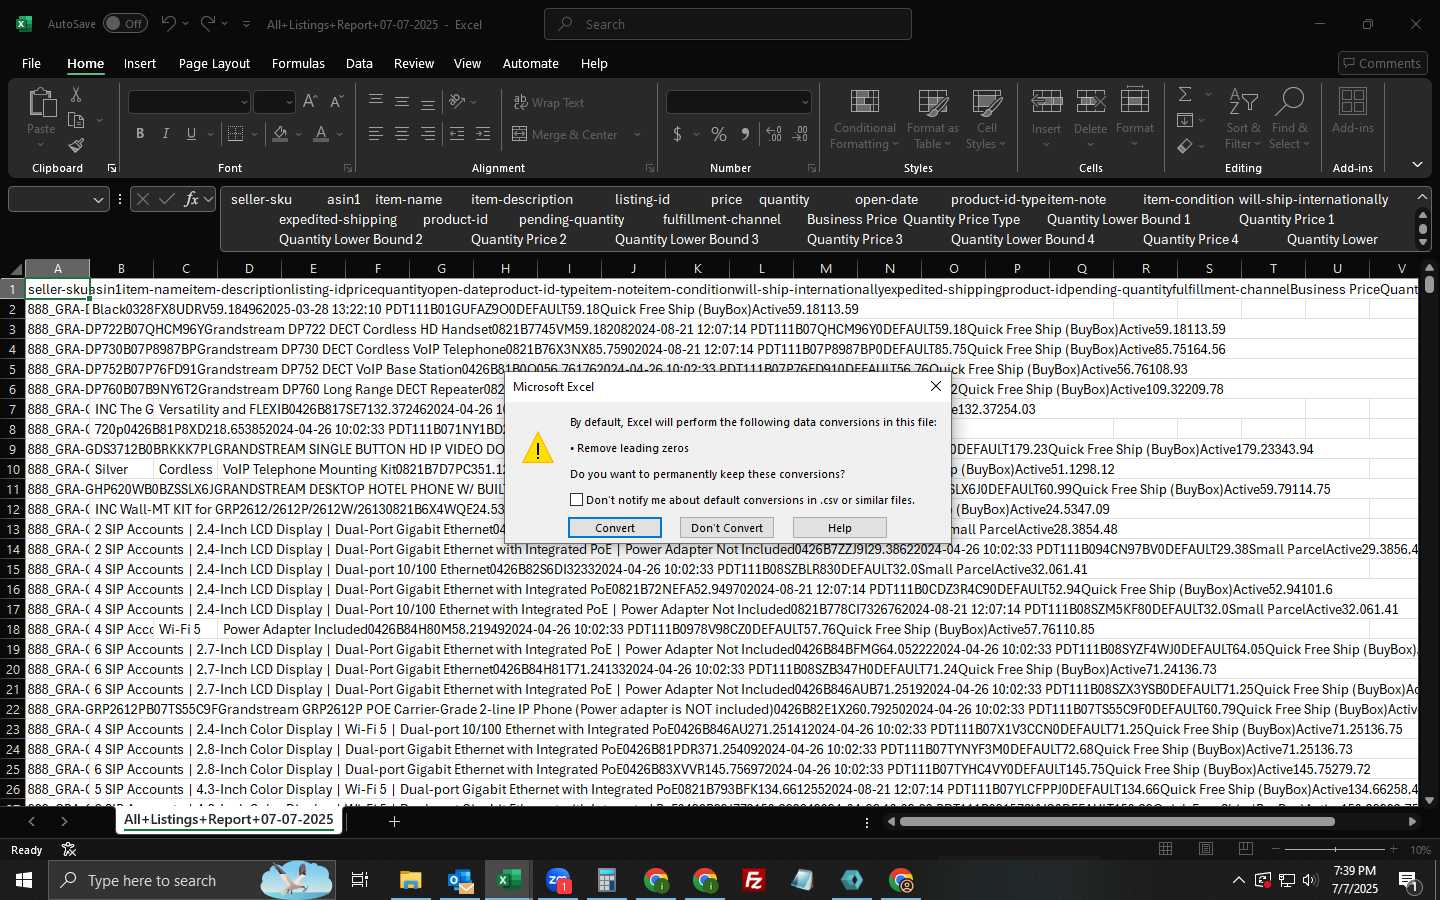
Task: Click the Paste clipboard icon
Action: pos(41,103)
